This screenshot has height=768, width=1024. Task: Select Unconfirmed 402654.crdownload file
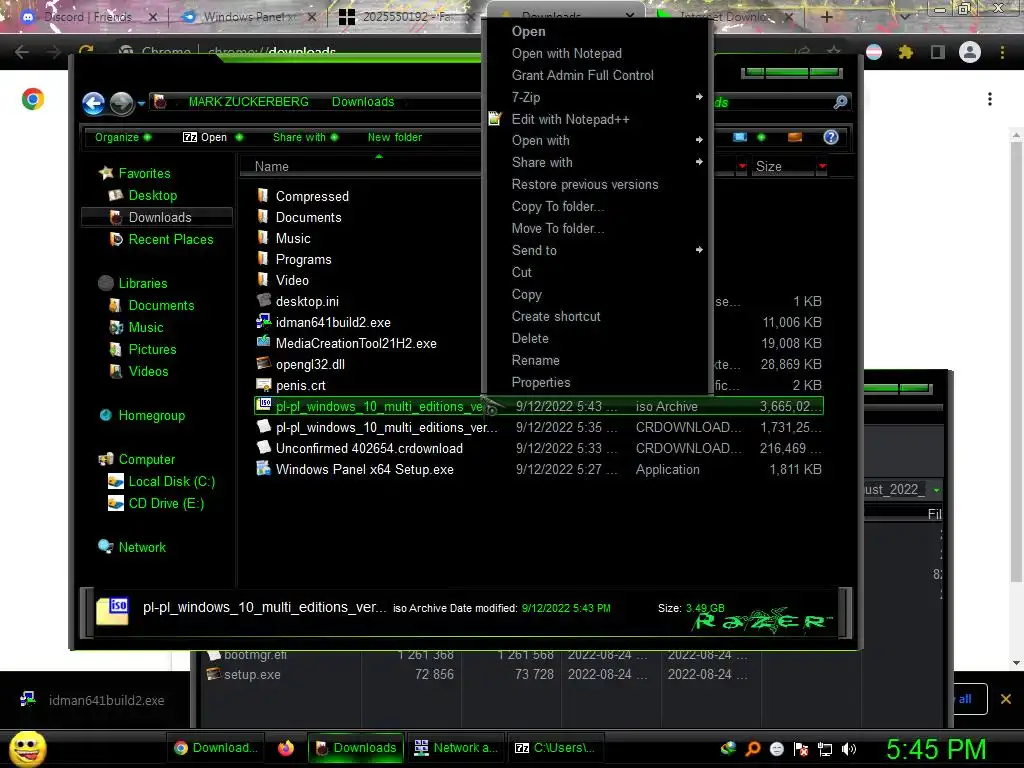click(x=360, y=448)
